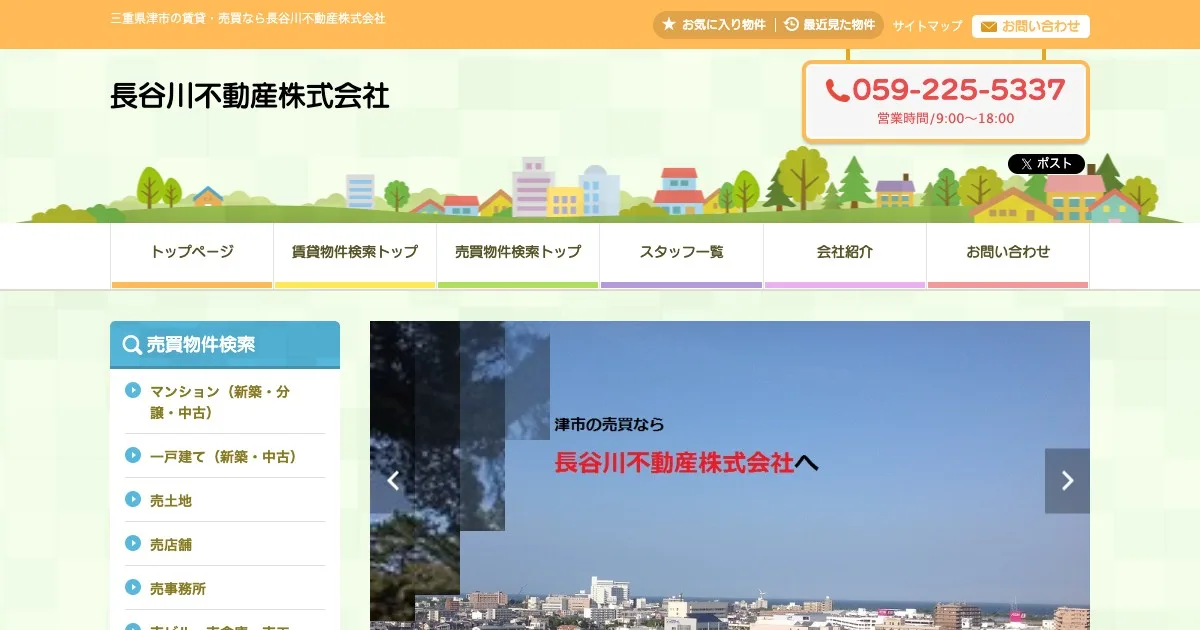Open the 最近見た物件 recently viewed link

point(830,26)
